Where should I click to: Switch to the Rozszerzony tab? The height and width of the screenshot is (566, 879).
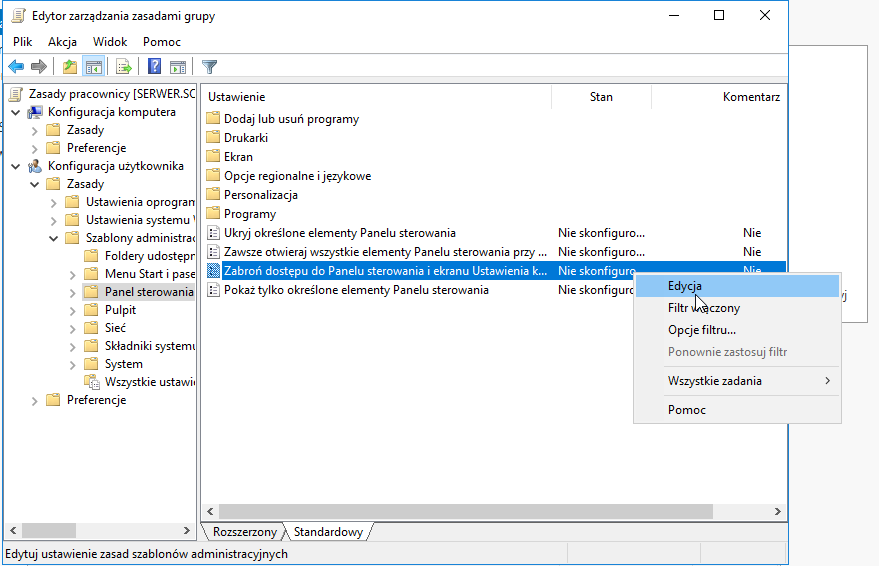244,532
